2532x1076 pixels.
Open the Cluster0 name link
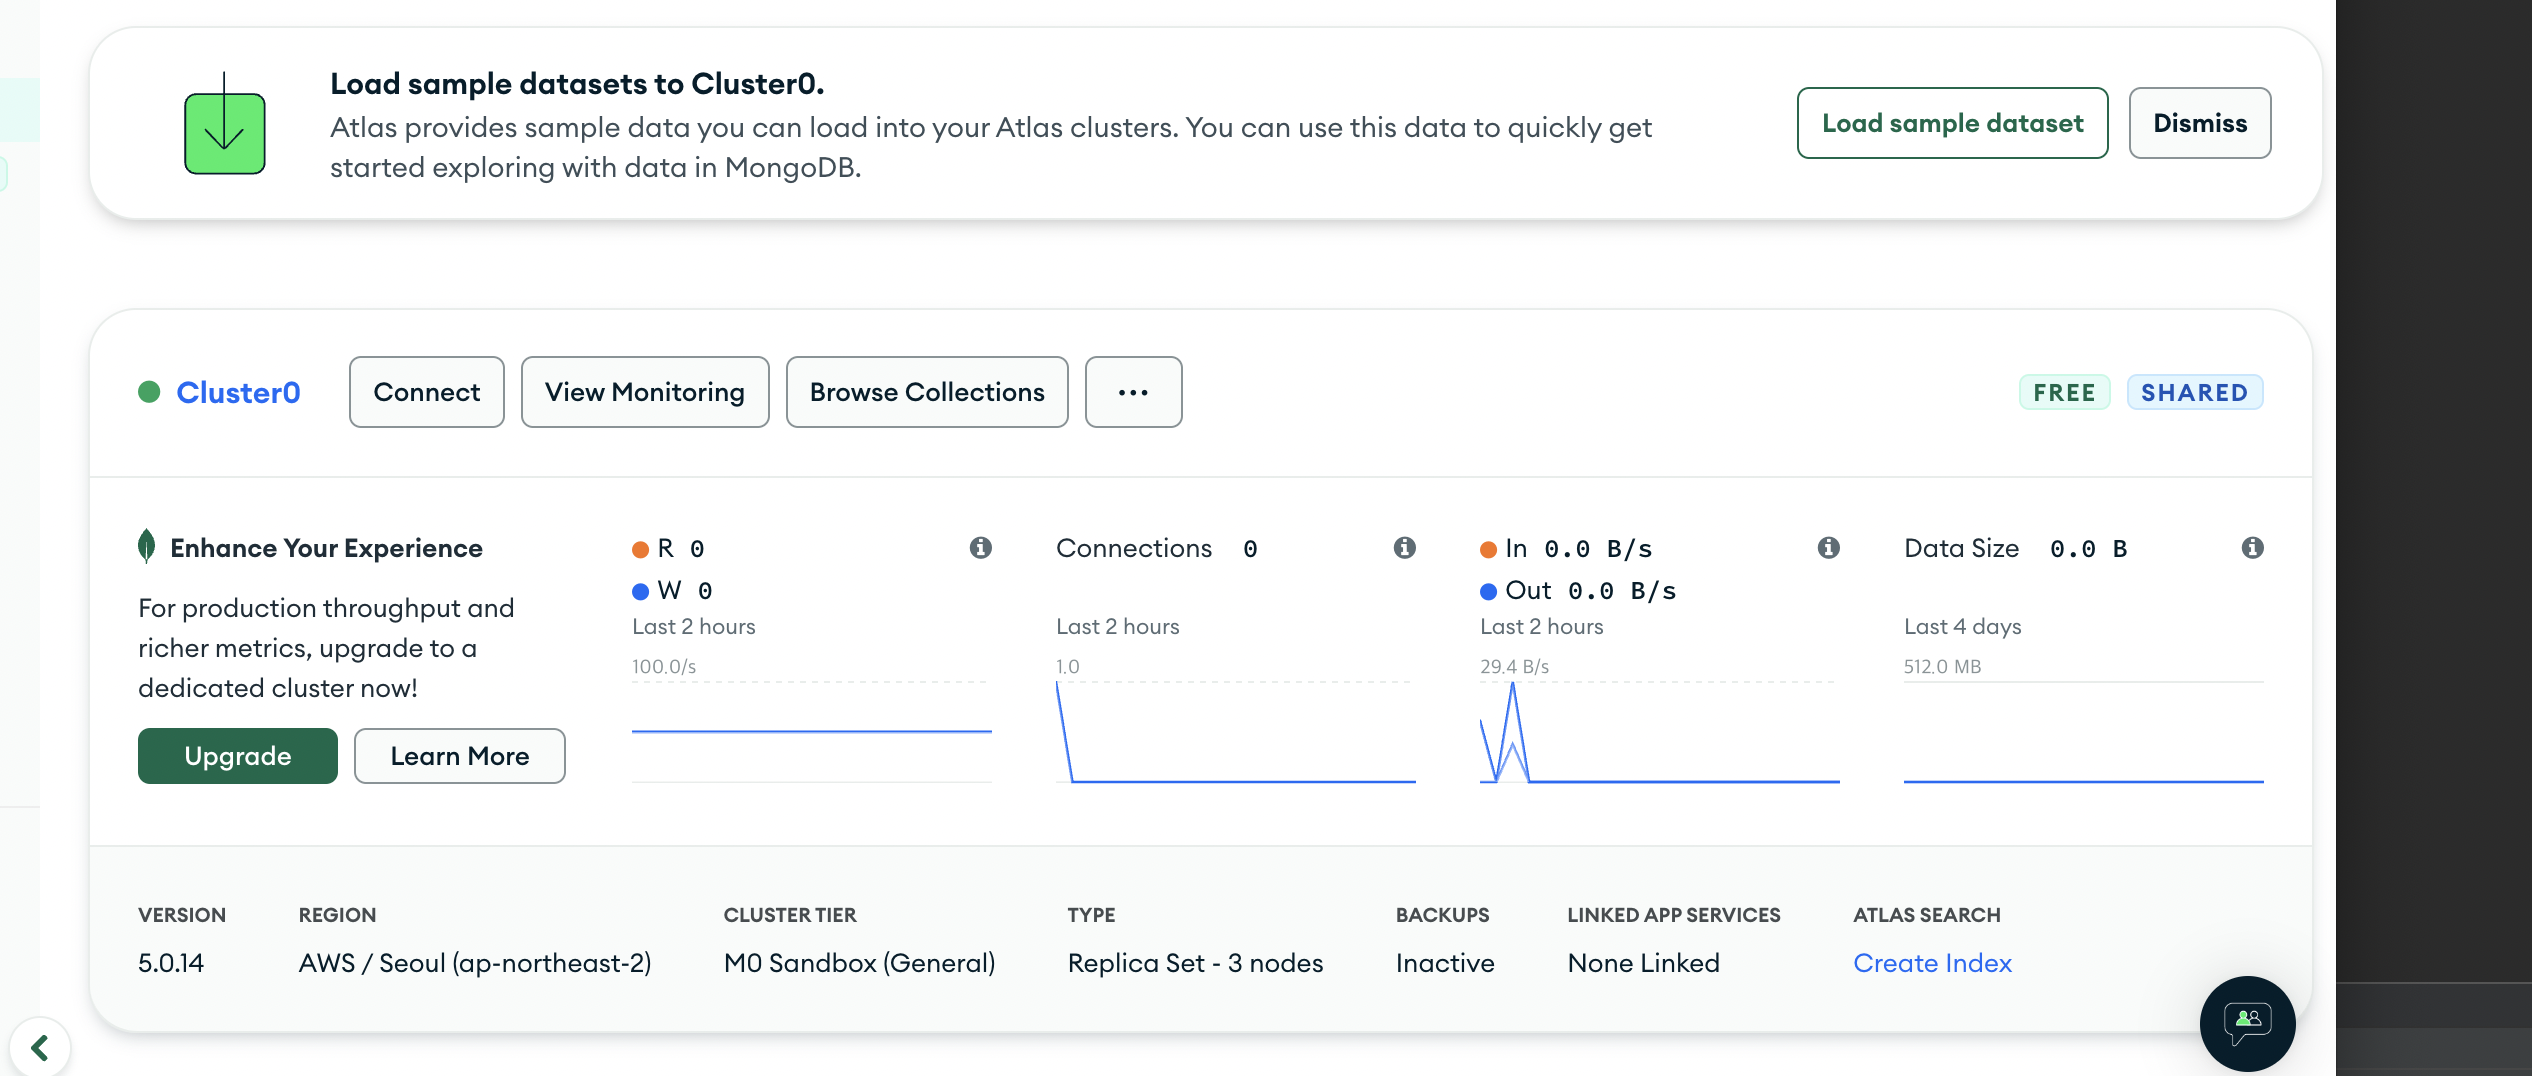point(238,392)
